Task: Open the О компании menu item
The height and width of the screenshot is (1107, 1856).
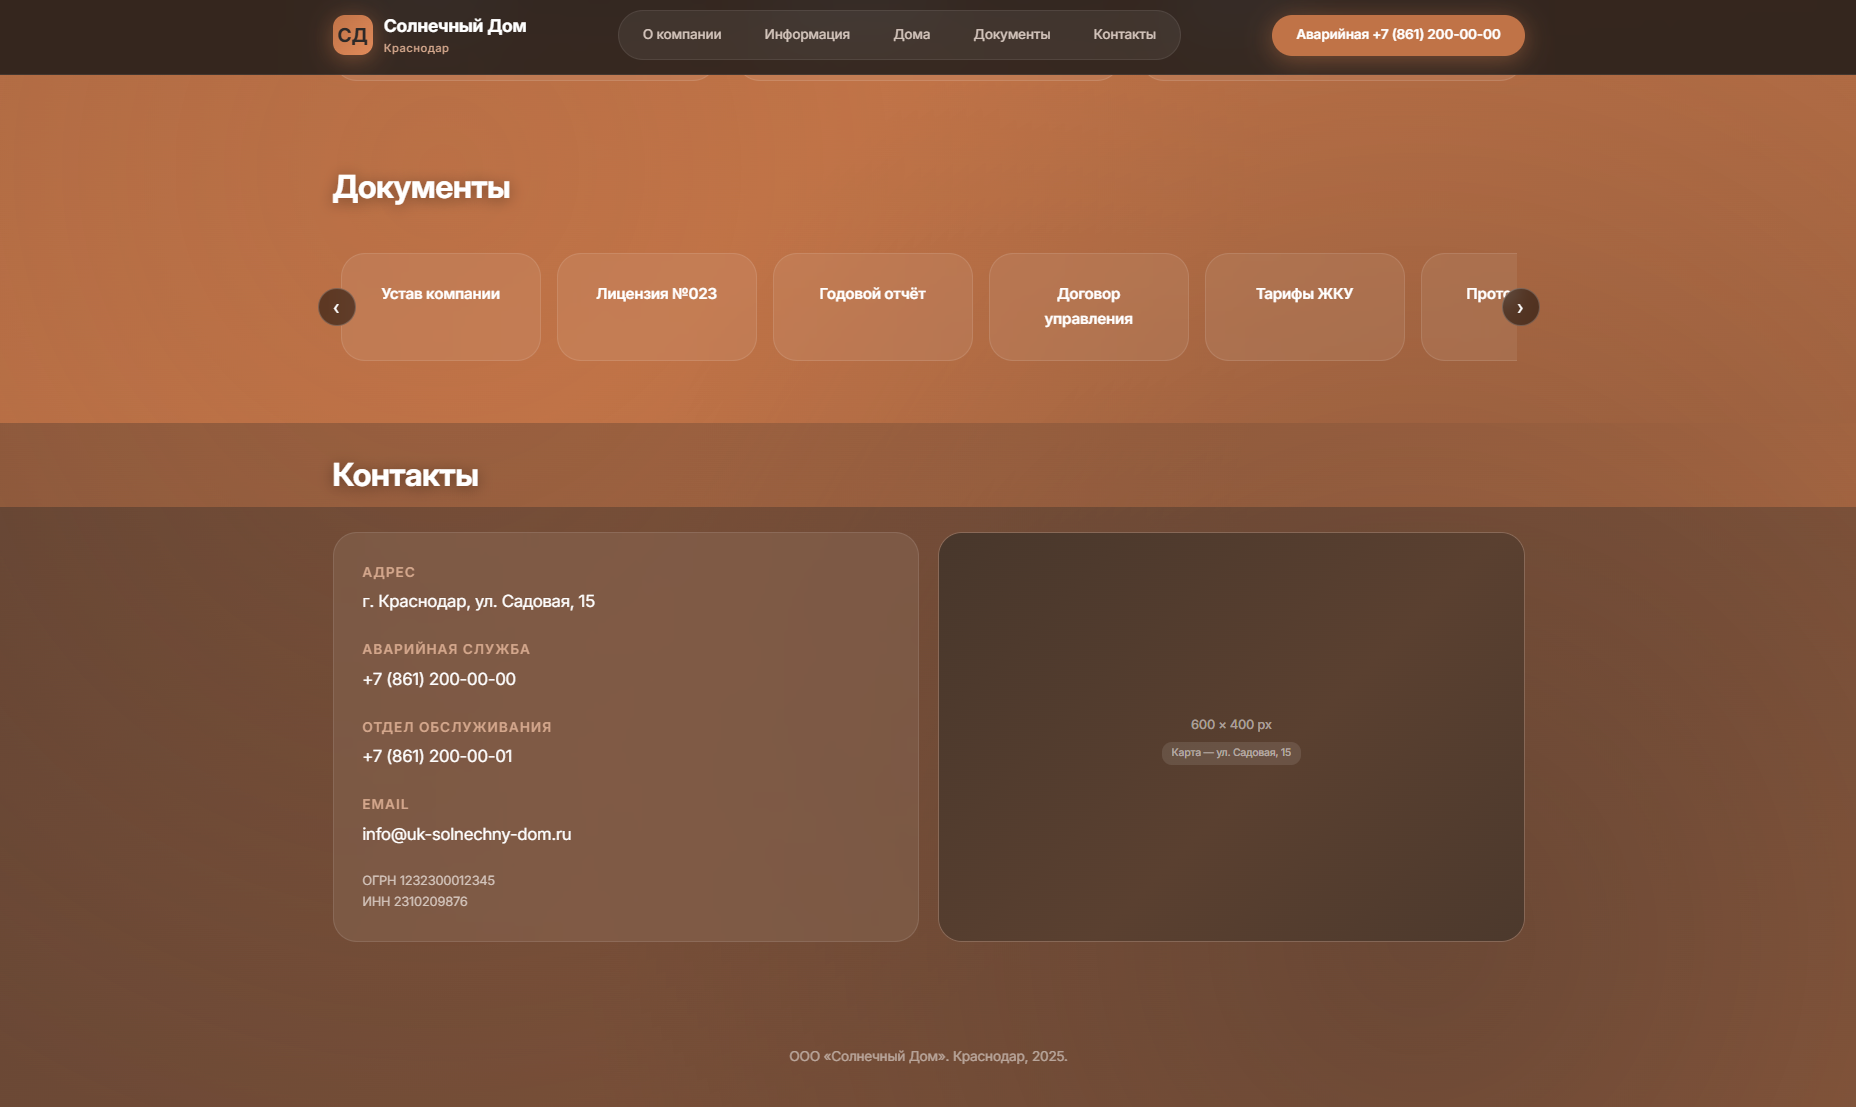Action: point(682,34)
